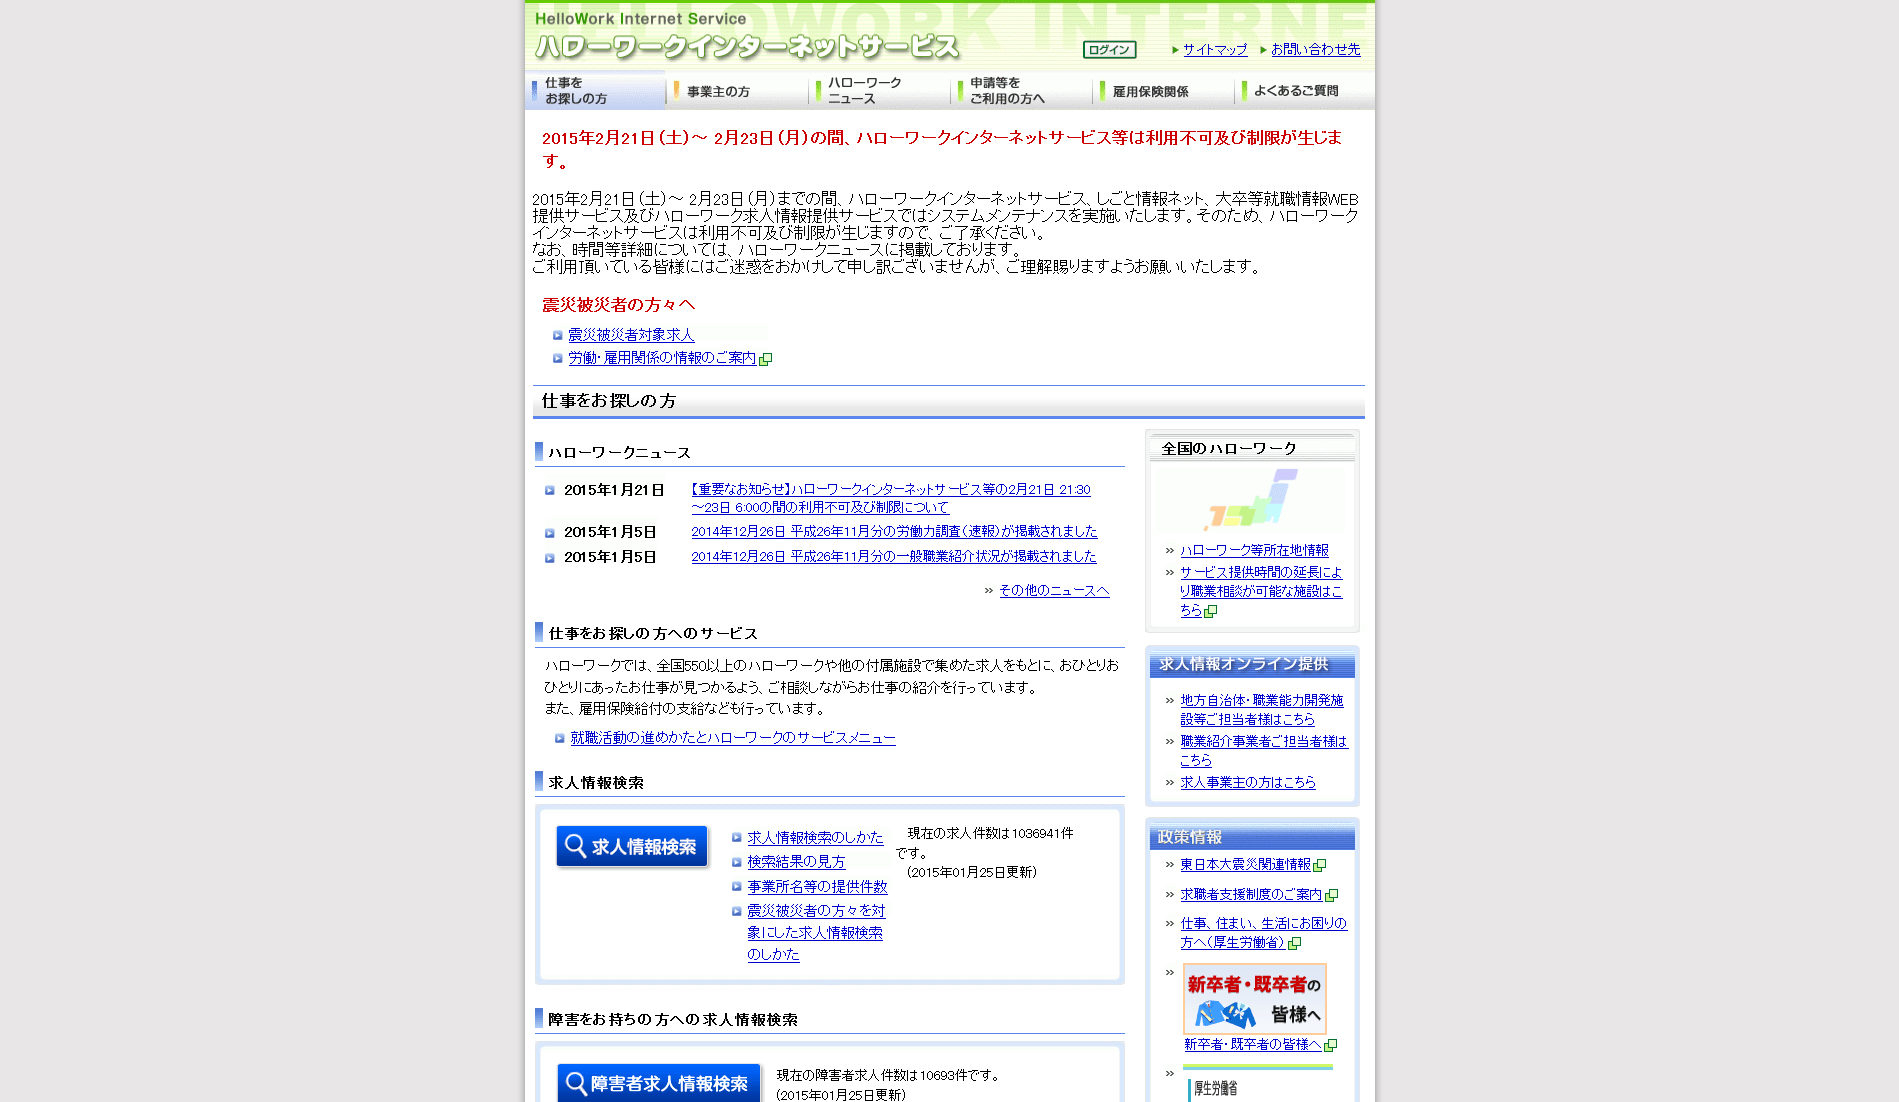Select the 事業主の方 tab
This screenshot has height=1102, width=1899.
click(x=738, y=91)
